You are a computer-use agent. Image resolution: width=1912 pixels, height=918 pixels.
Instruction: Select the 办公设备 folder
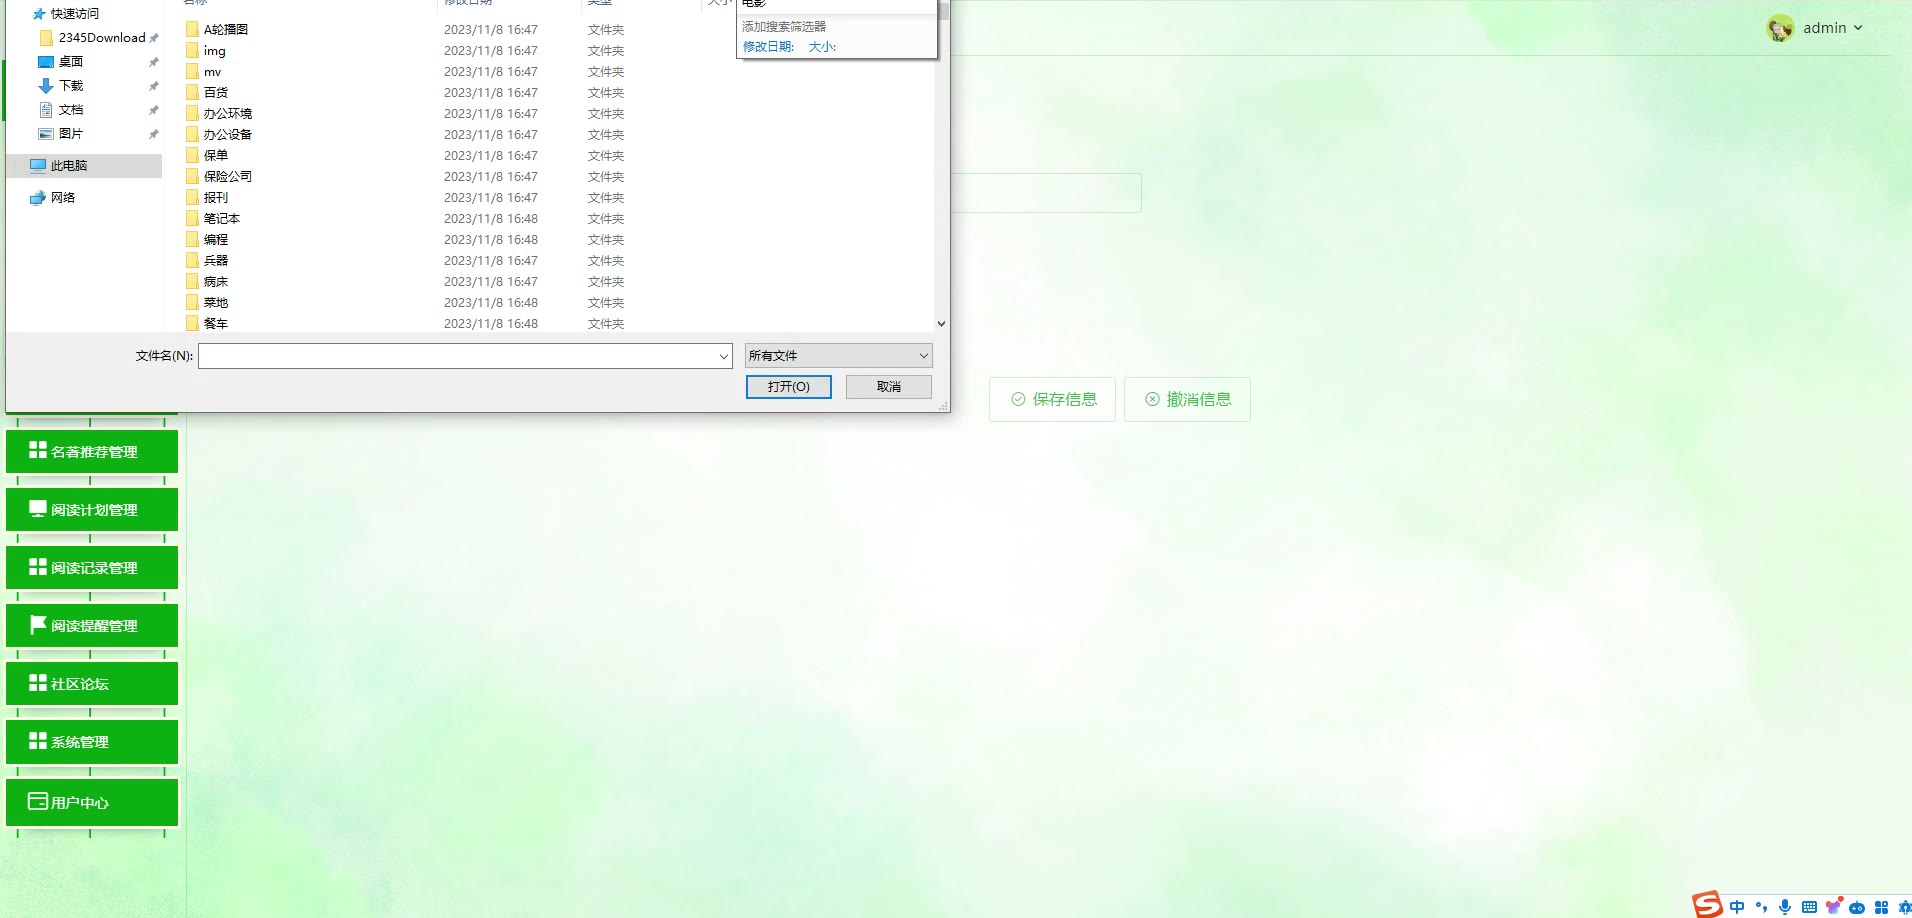point(228,134)
